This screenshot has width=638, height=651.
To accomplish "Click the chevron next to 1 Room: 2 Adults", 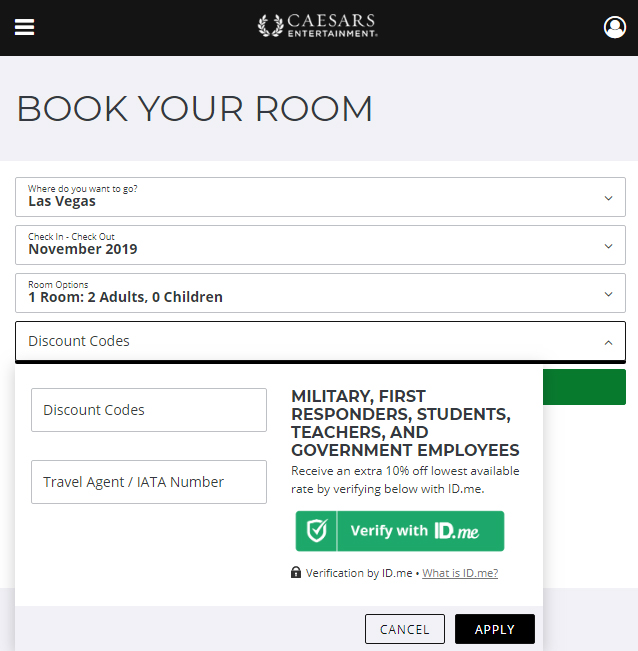I will click(608, 294).
